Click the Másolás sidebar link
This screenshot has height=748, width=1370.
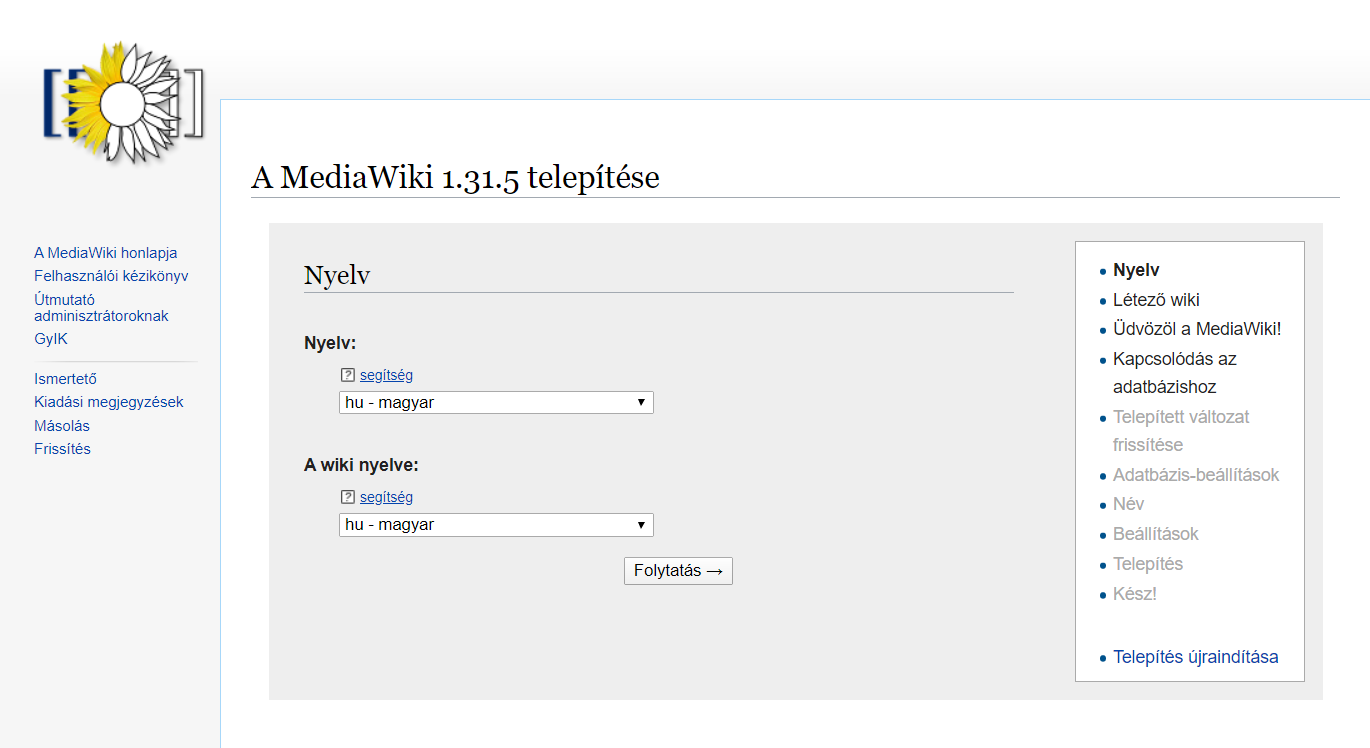[62, 426]
